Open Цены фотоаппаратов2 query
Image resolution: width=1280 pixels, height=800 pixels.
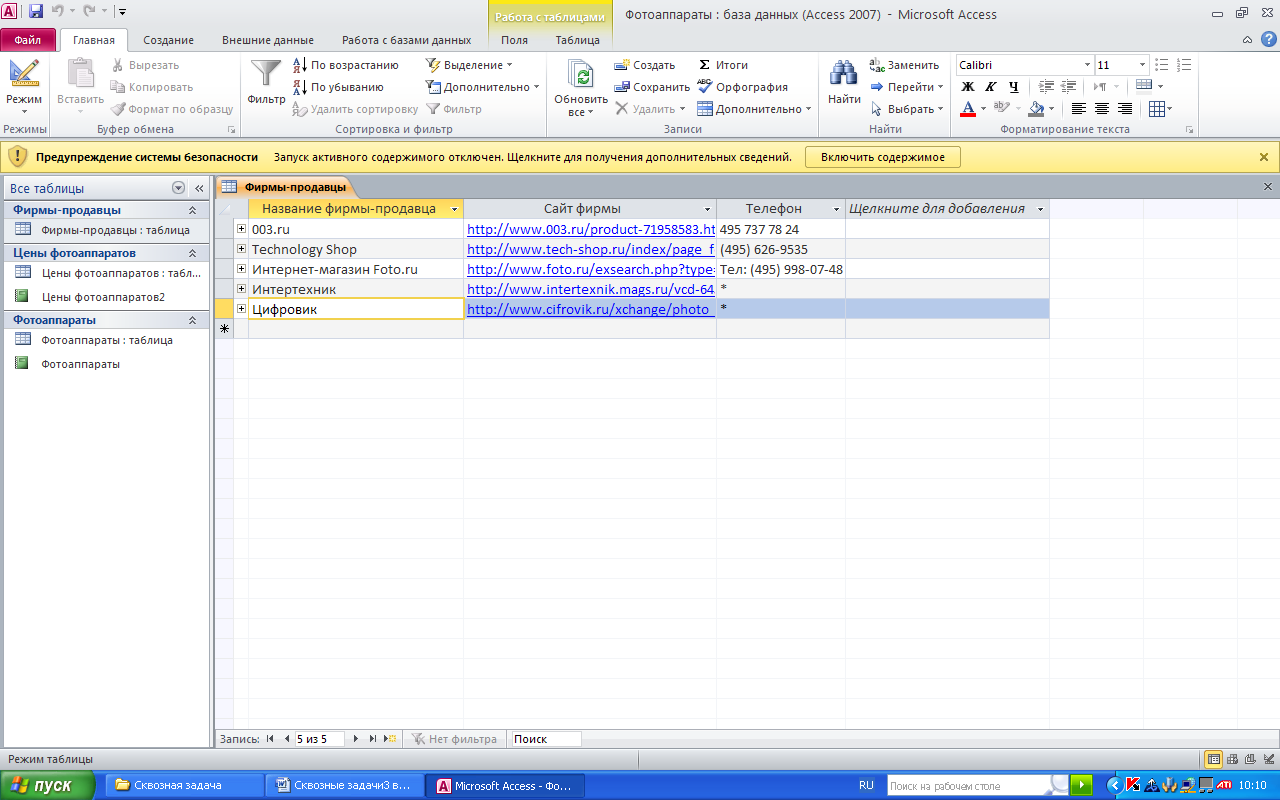point(106,297)
